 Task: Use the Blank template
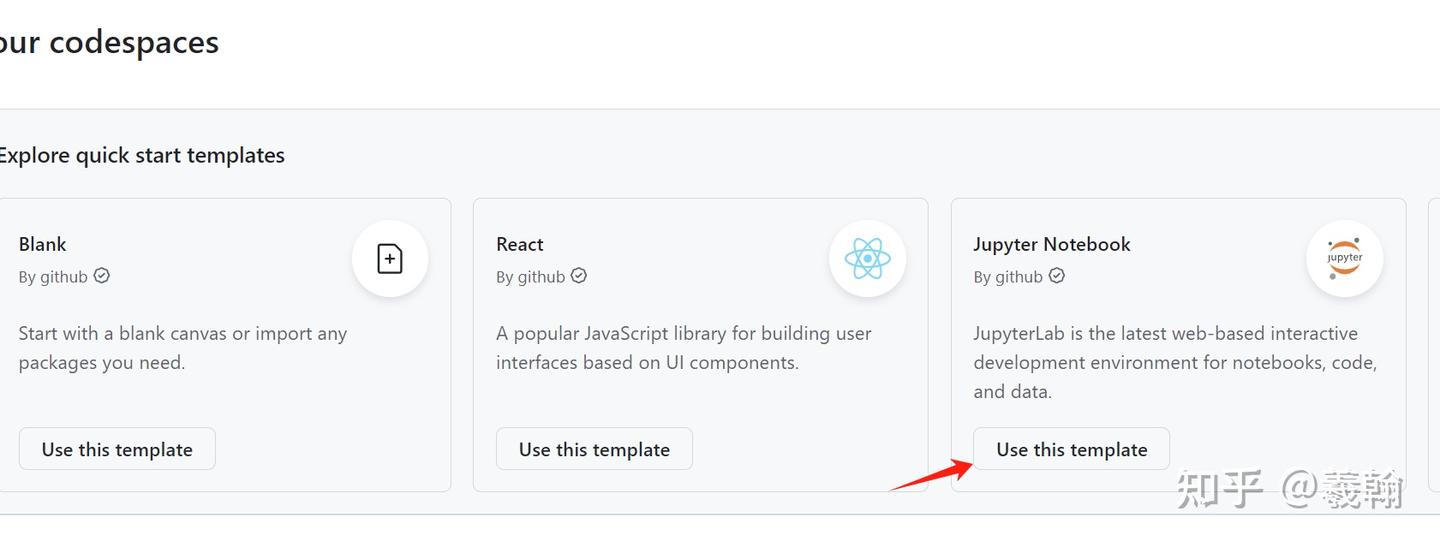coord(117,449)
